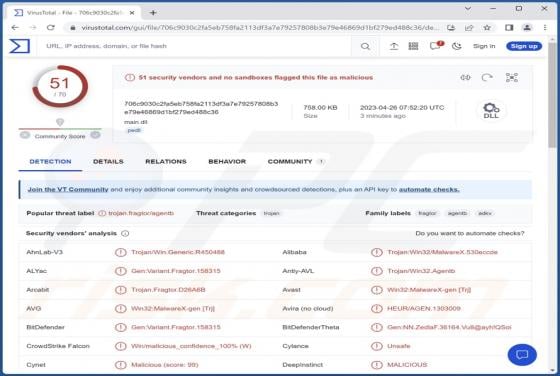Click the community score downvote icon
Viewport: 560px width, 376px height.
(x=25, y=135)
